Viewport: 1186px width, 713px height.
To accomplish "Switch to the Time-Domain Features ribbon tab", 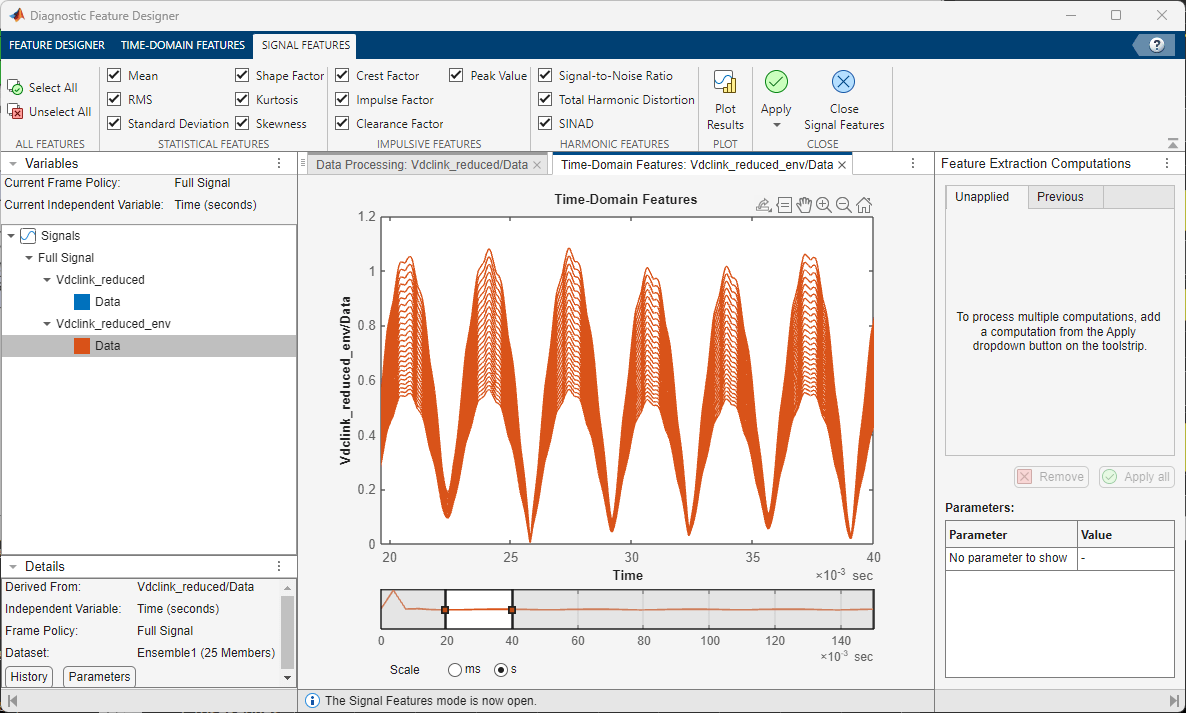I will (182, 45).
